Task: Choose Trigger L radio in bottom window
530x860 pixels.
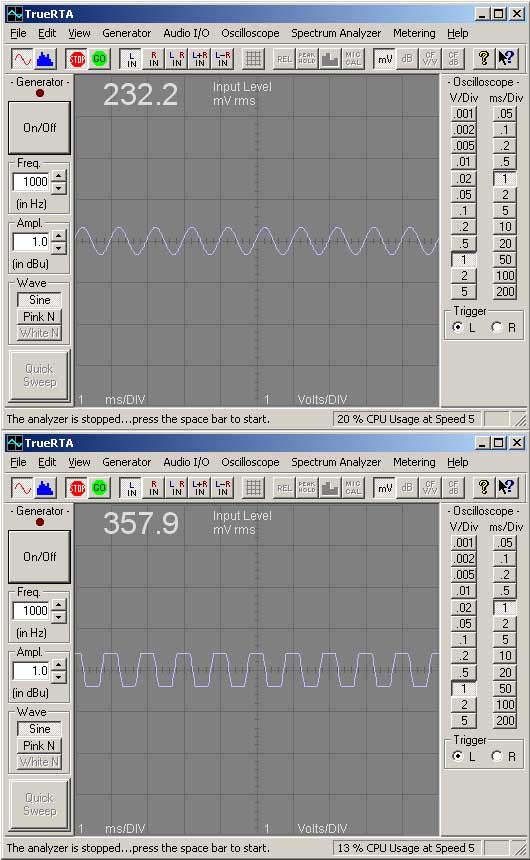Action: click(458, 756)
